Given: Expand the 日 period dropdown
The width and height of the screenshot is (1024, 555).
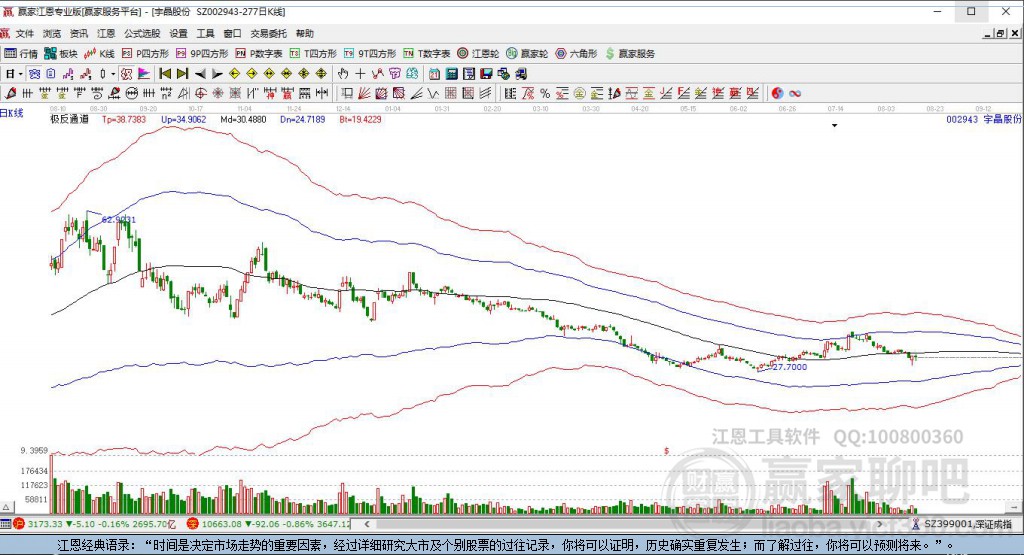Looking at the screenshot, I should click(20, 74).
